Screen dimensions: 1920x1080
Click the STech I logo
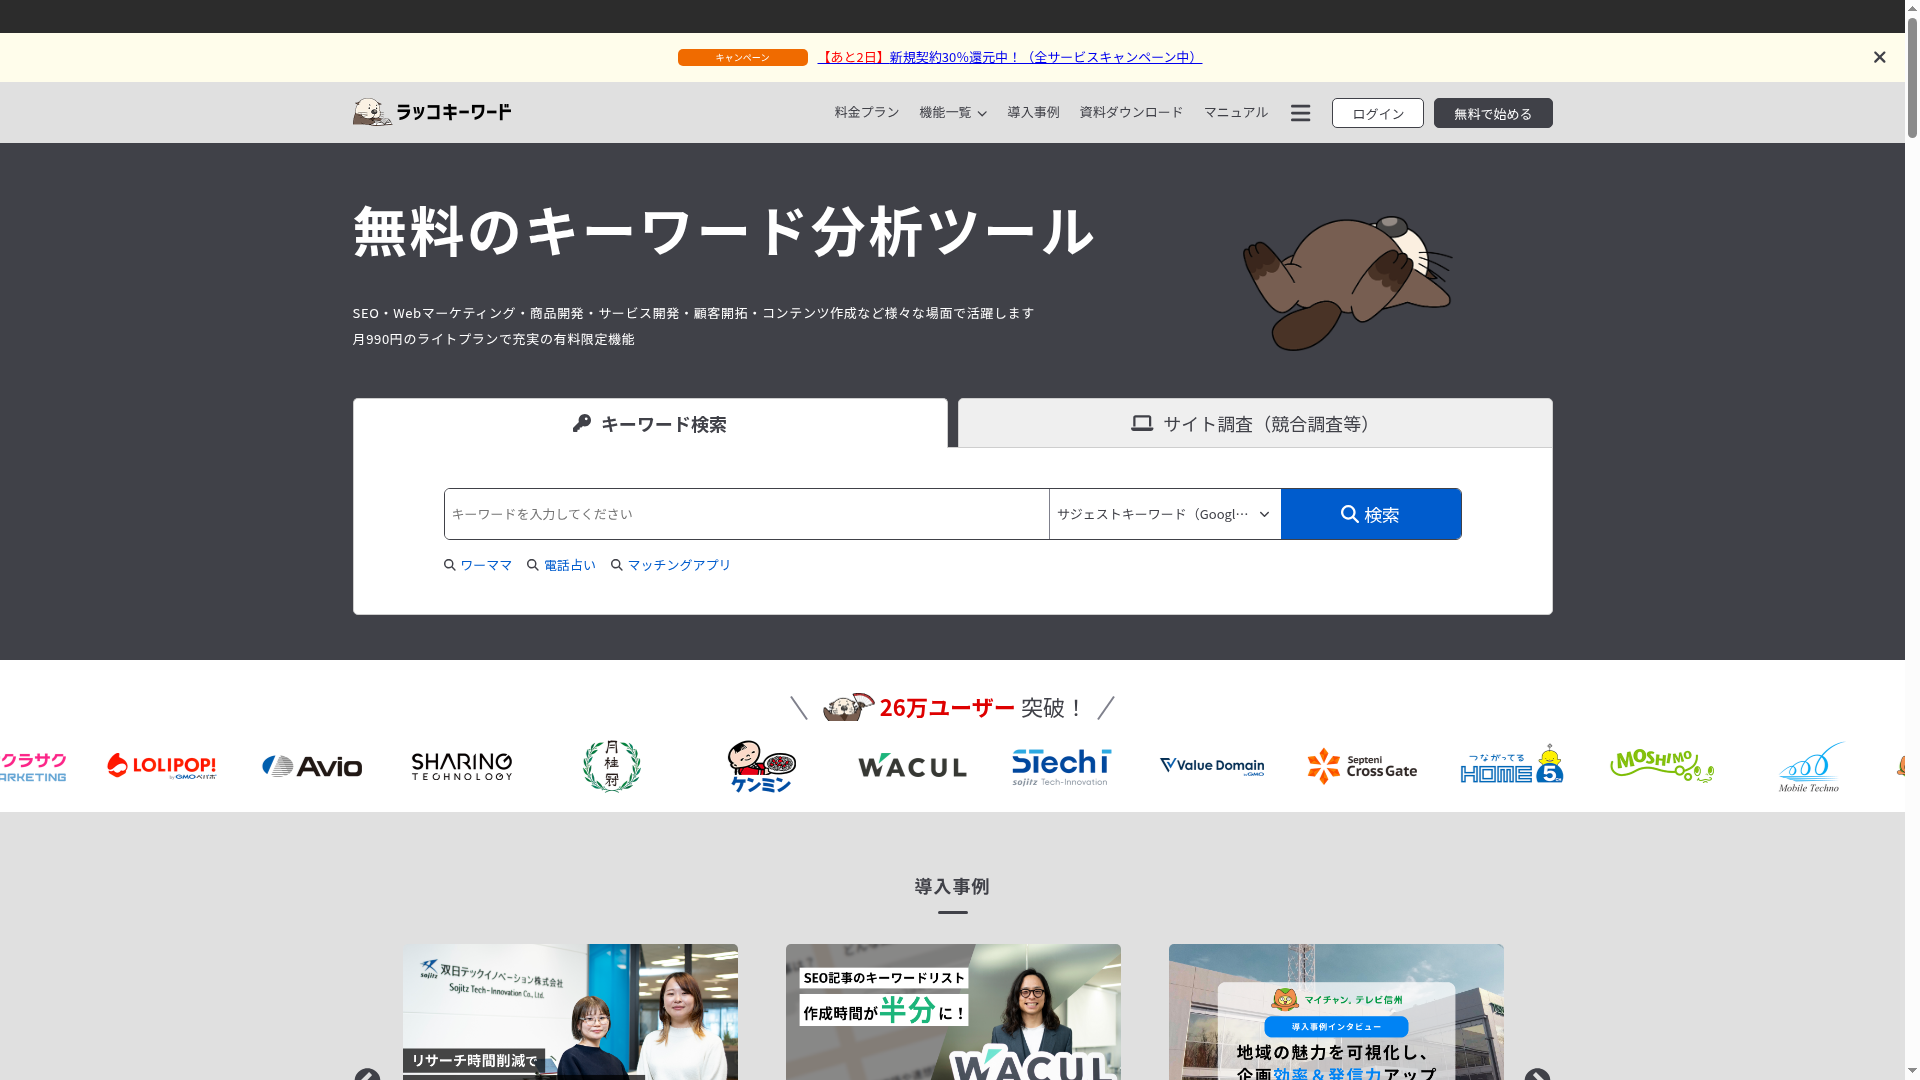click(1061, 767)
